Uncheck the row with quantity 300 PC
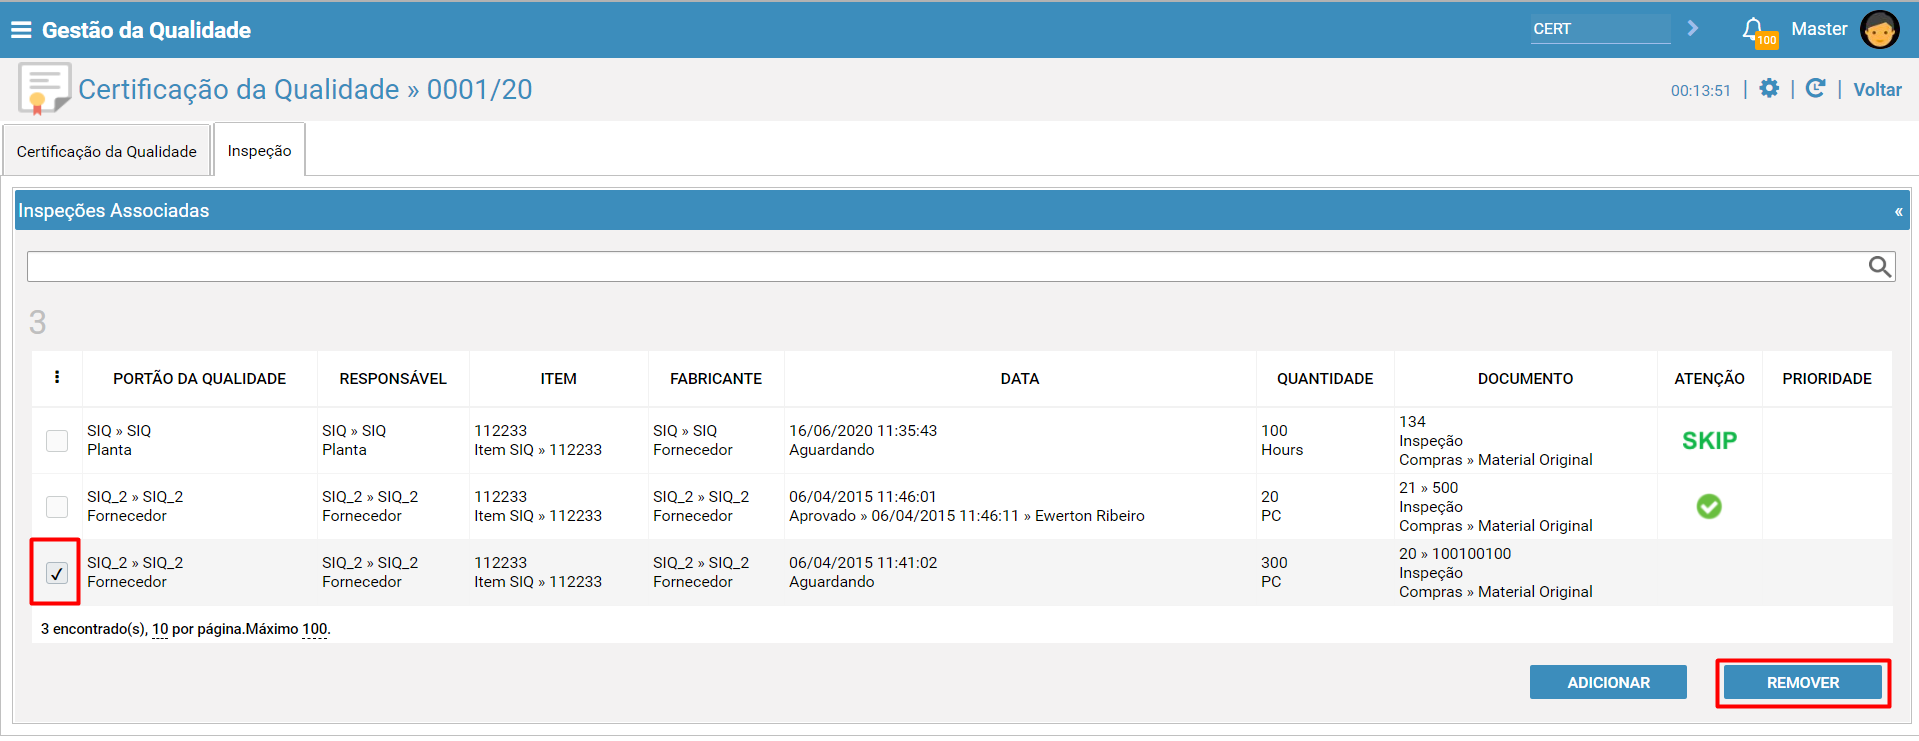 [57, 573]
